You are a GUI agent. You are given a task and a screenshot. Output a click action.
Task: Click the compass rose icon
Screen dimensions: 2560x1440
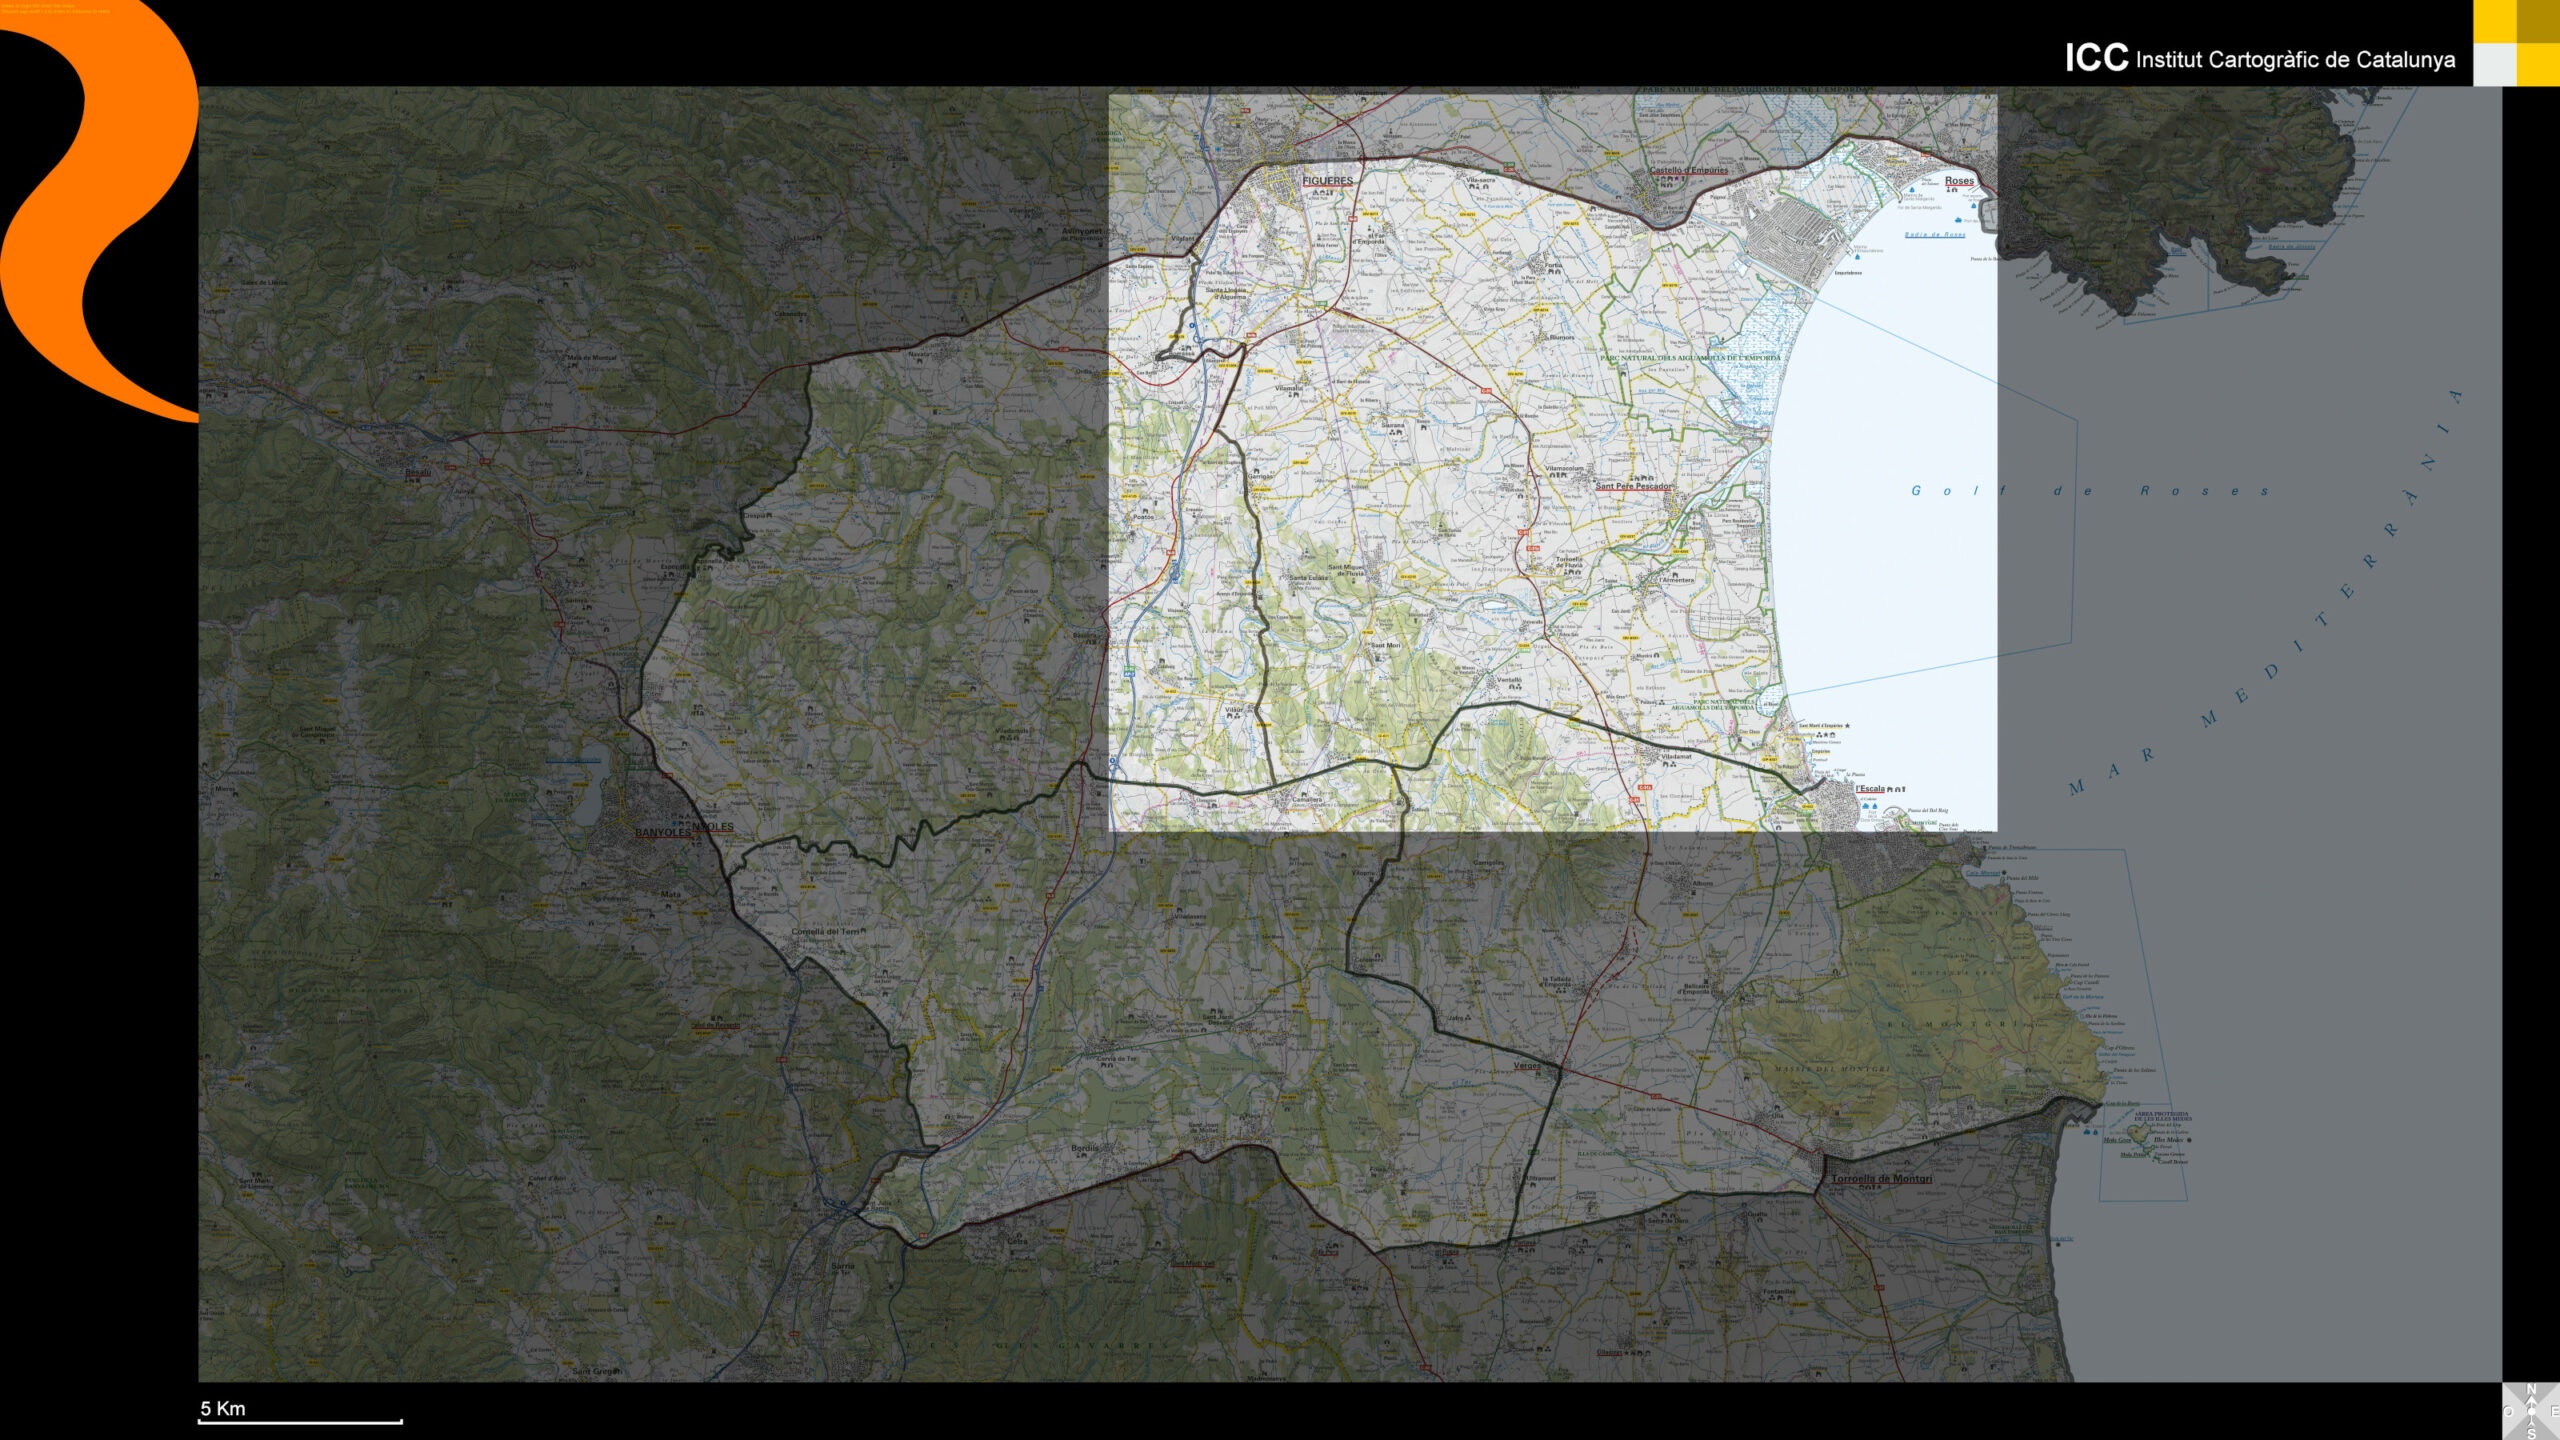[x=2530, y=1411]
